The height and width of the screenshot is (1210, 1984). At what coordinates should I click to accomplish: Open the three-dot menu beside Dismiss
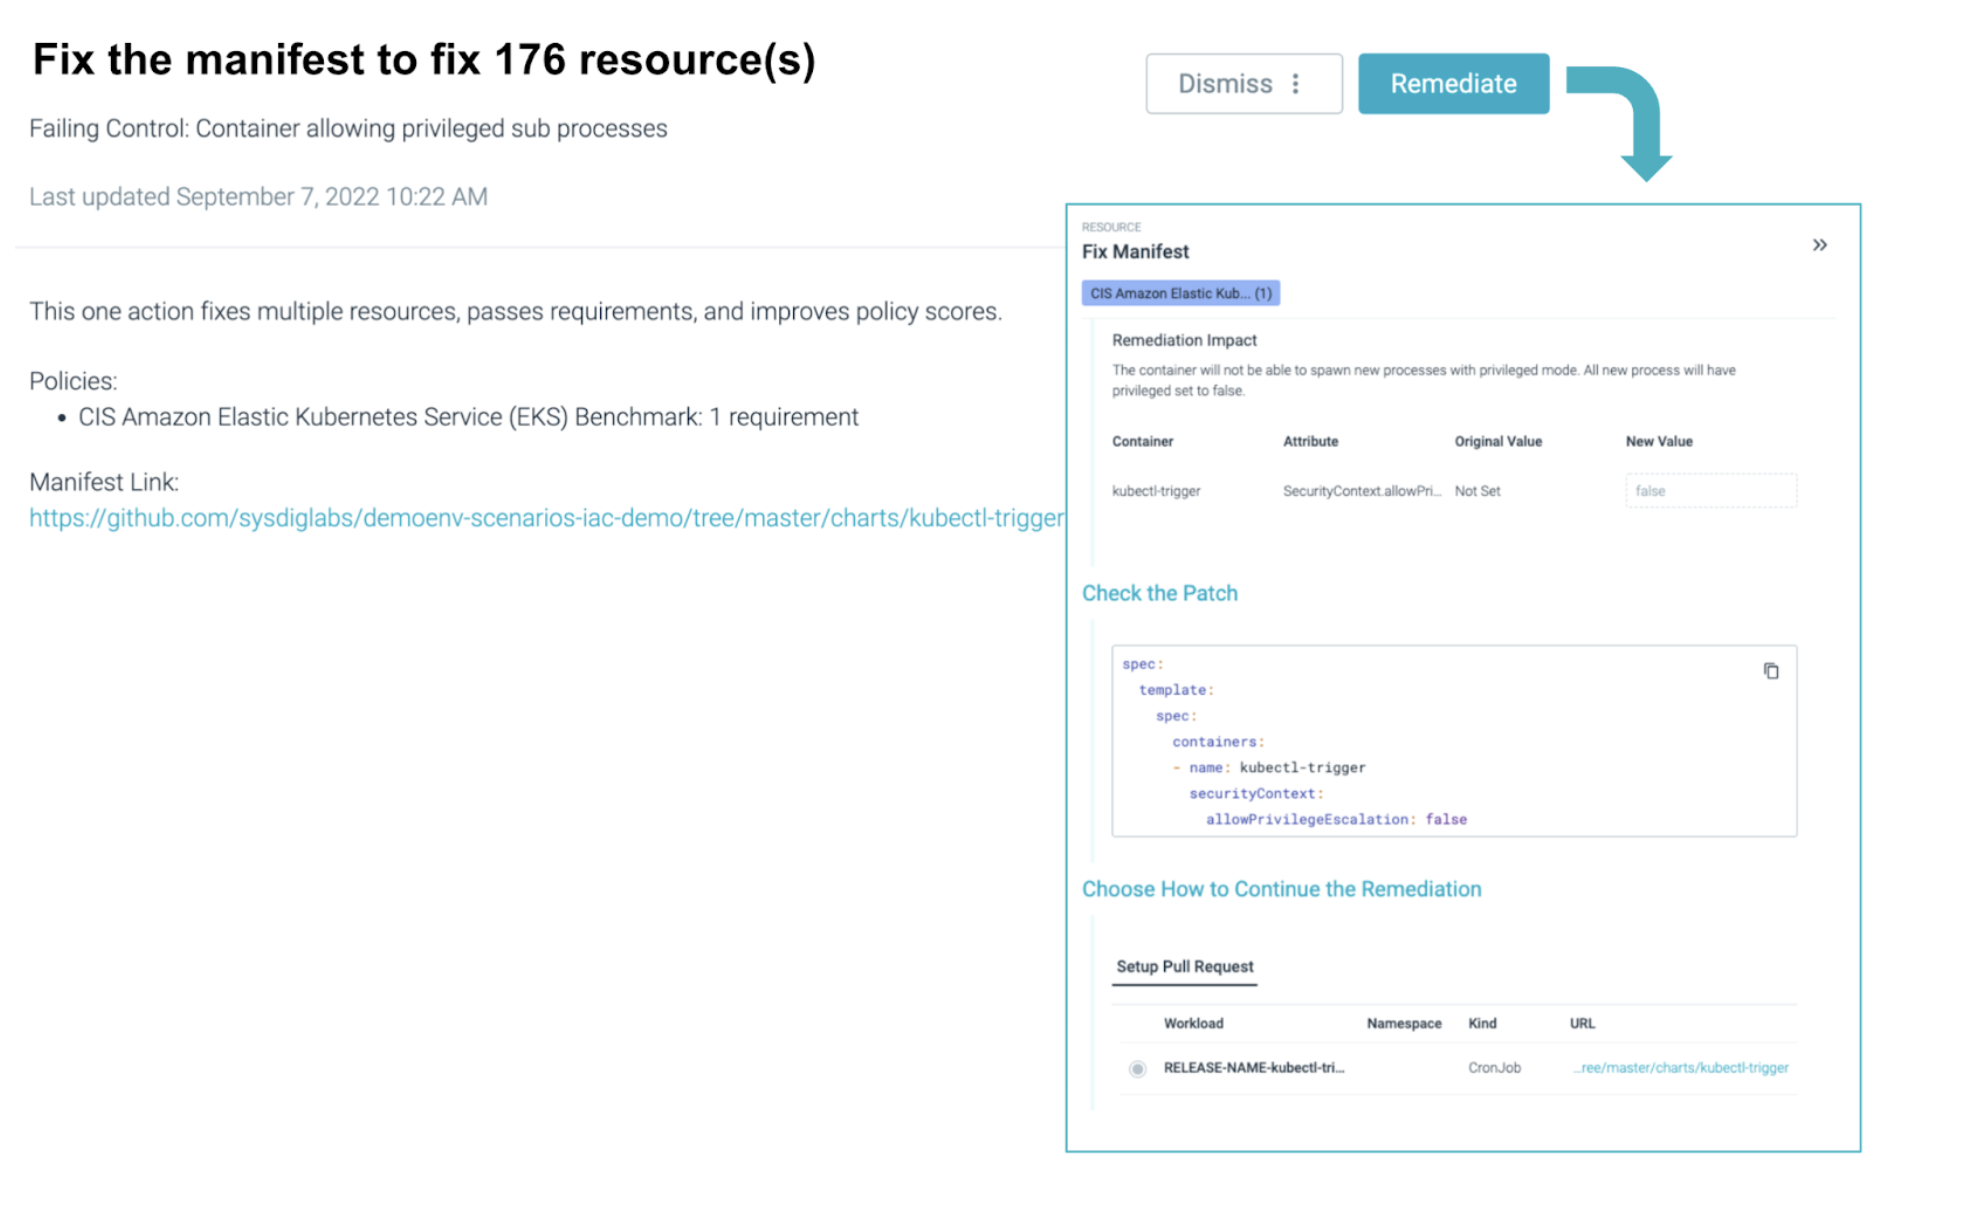point(1297,84)
